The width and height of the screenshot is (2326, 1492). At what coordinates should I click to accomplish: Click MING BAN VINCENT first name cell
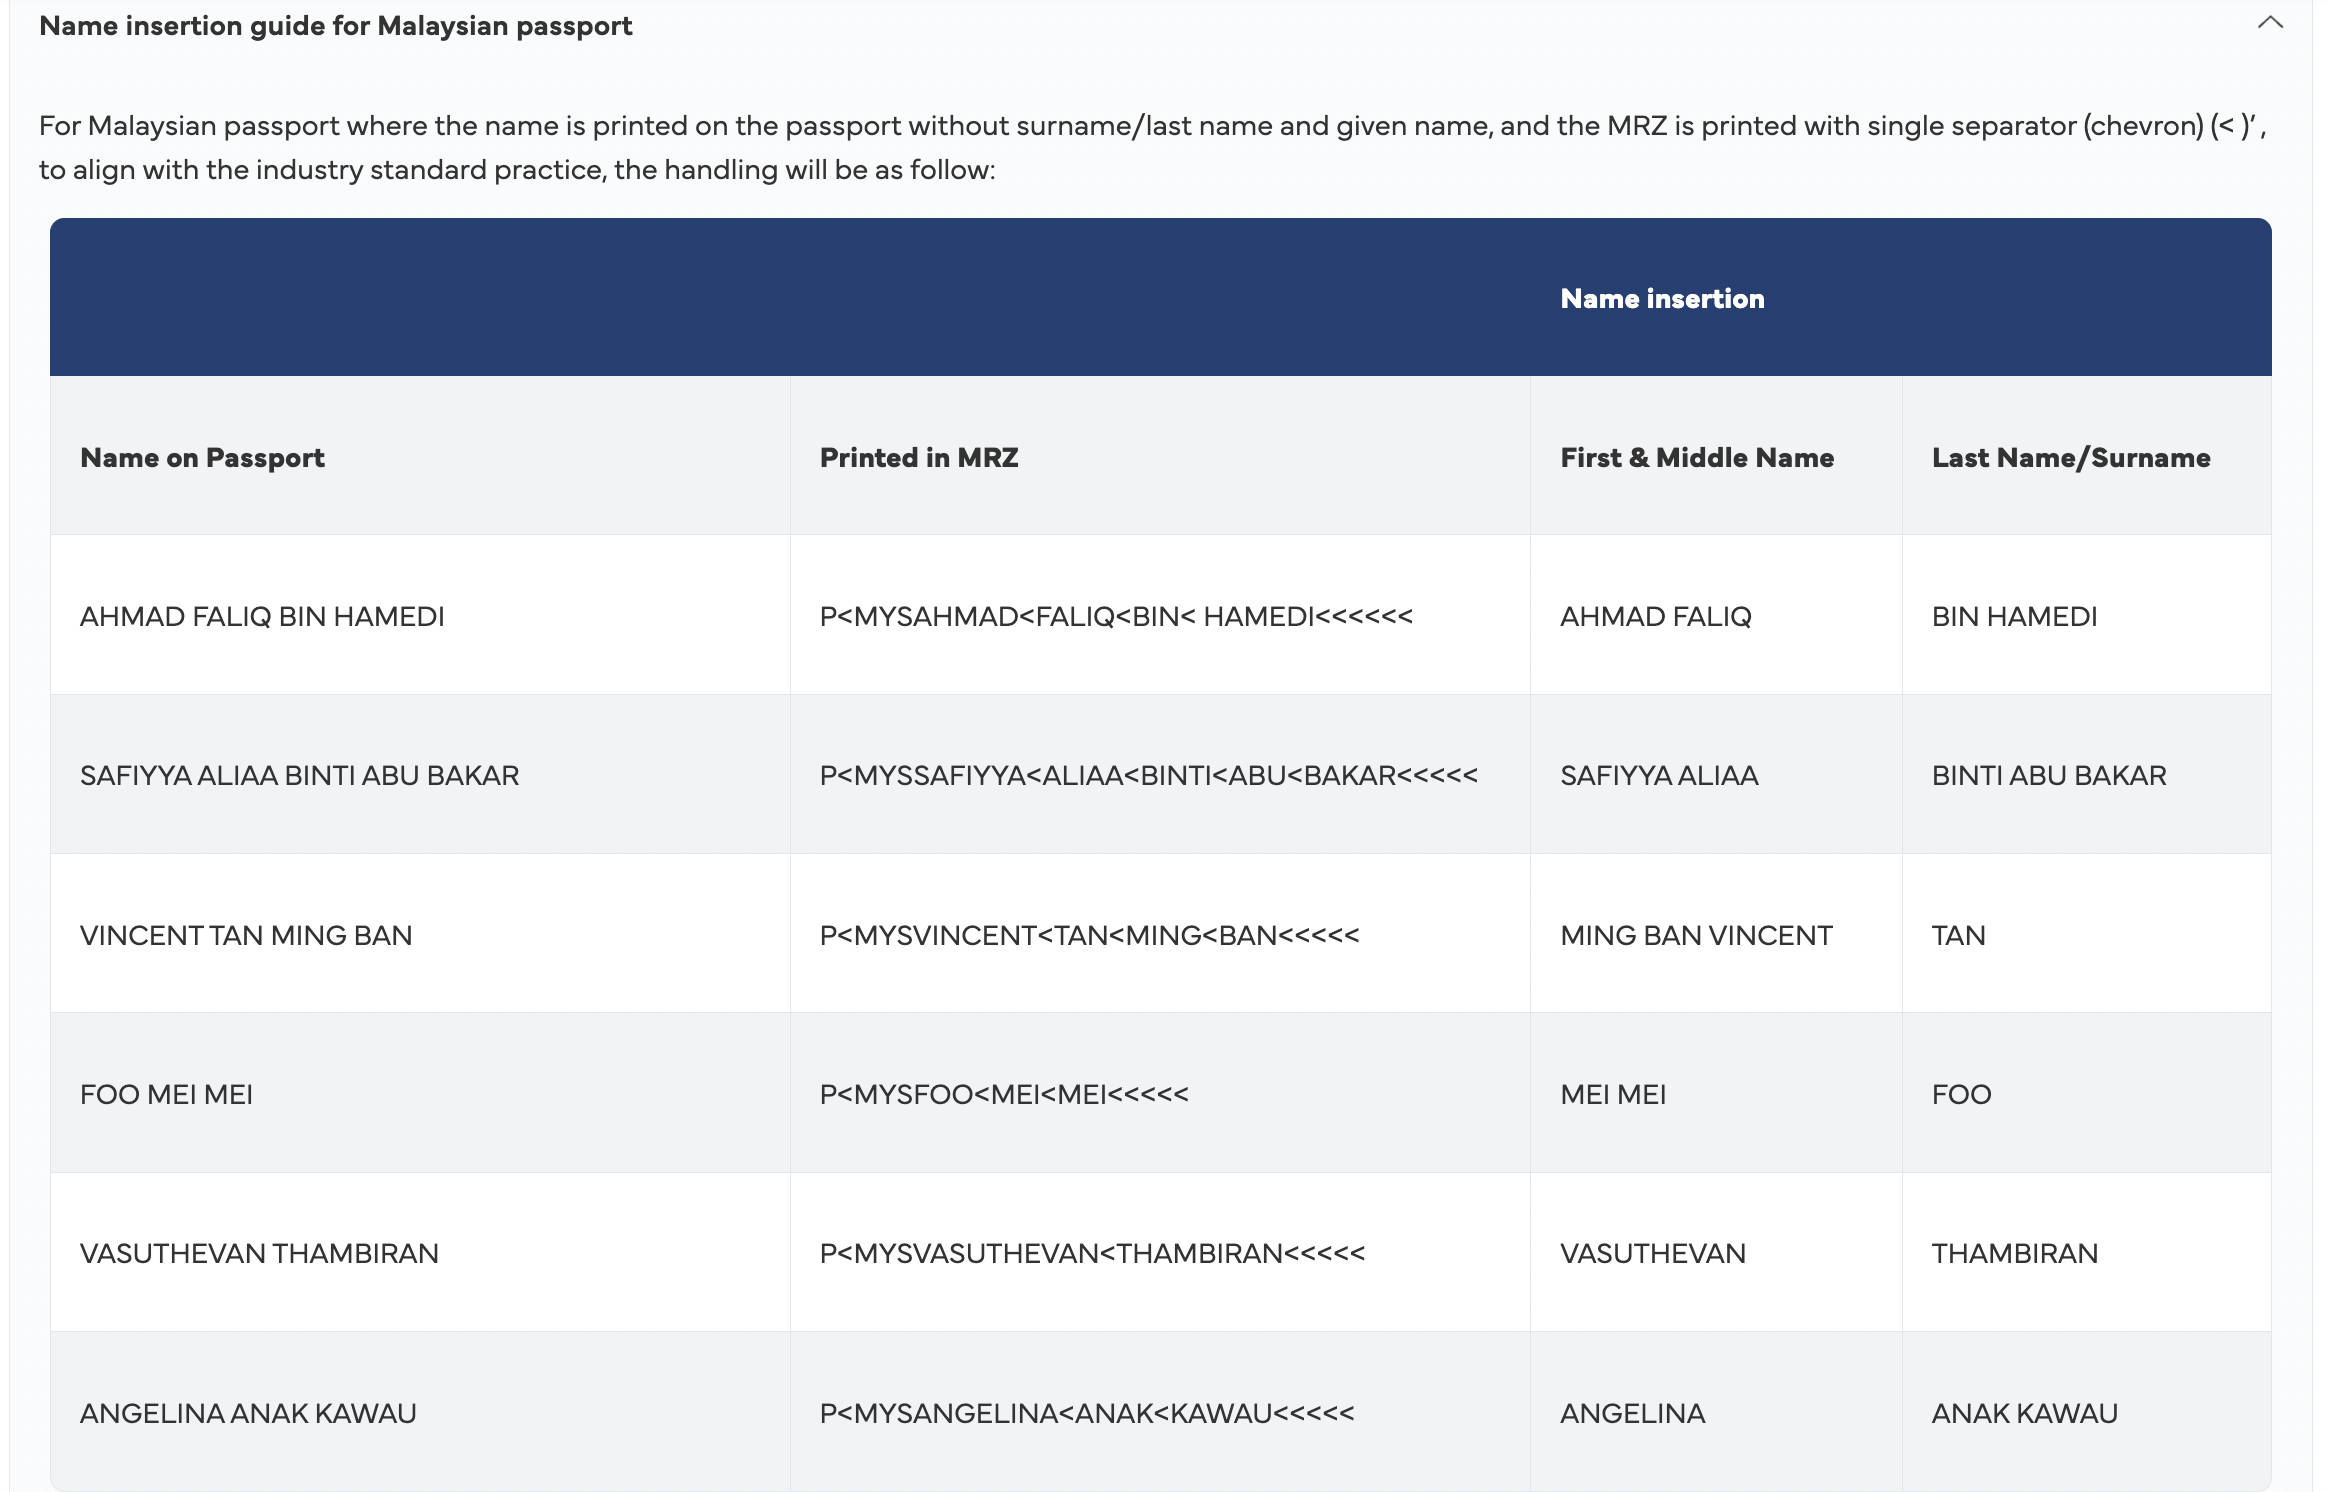[1696, 935]
